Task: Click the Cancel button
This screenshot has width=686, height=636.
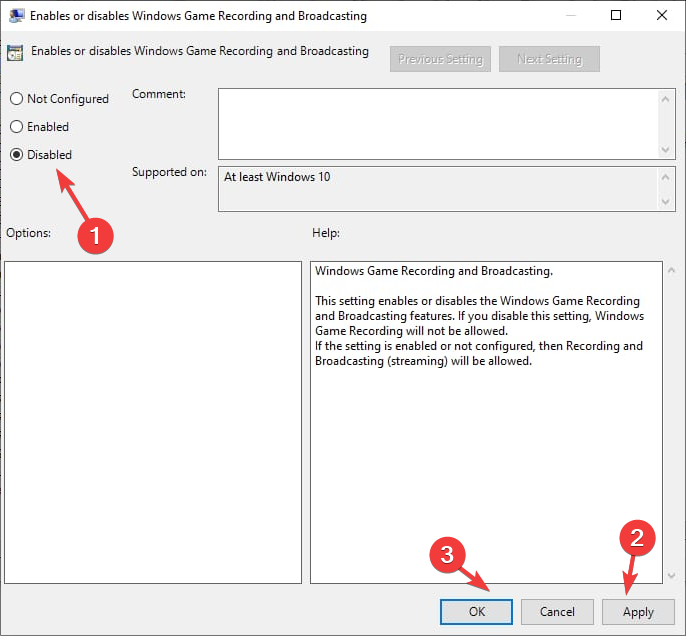Action: 557,612
